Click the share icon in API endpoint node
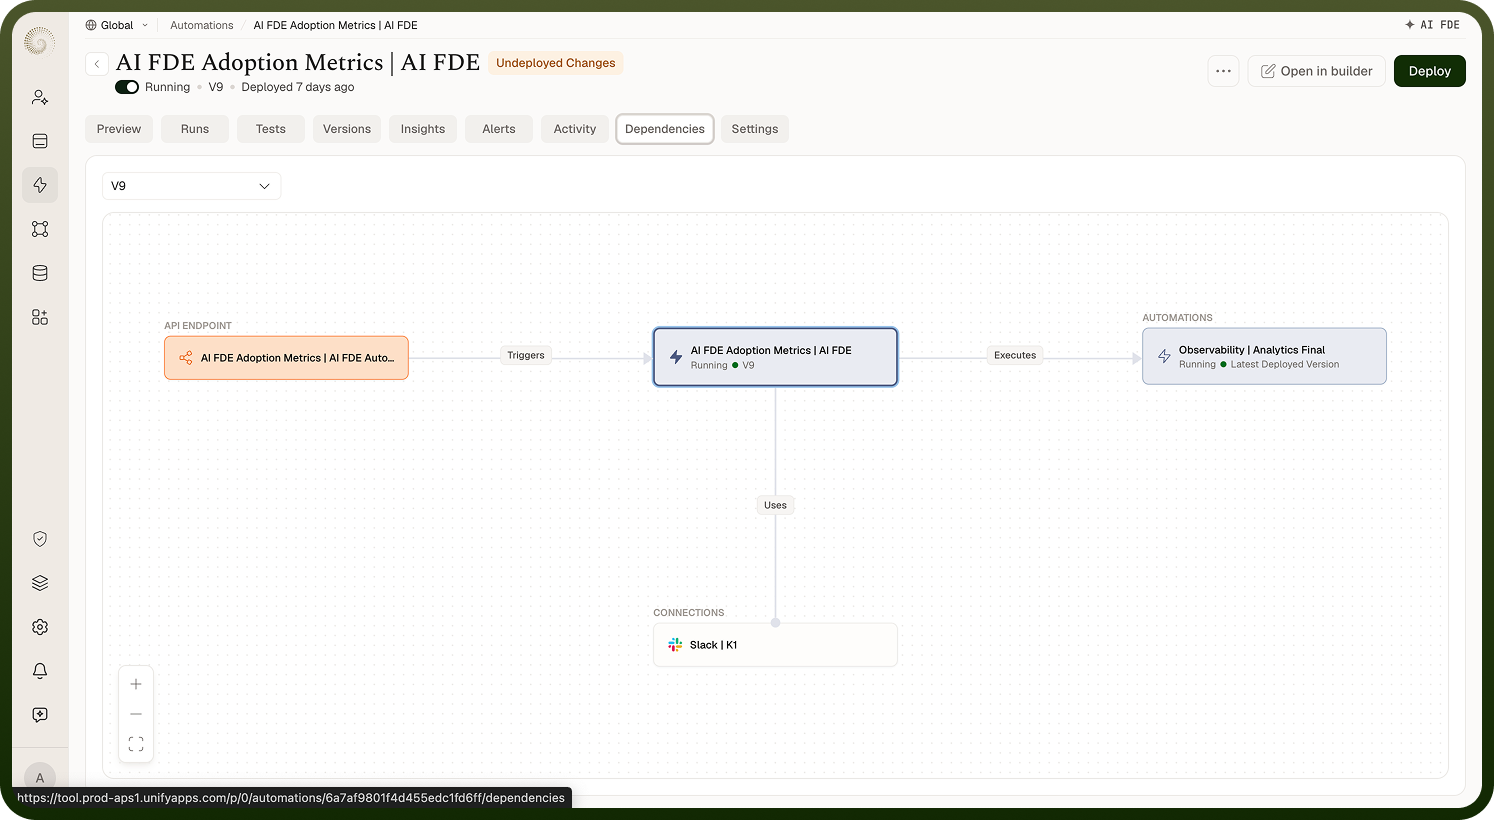The width and height of the screenshot is (1494, 820). point(185,358)
